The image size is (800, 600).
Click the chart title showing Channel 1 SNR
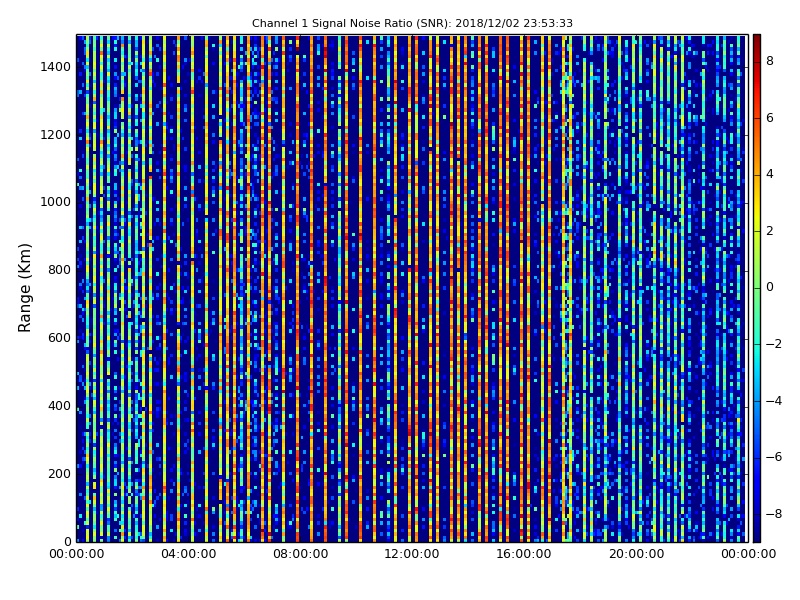[412, 23]
